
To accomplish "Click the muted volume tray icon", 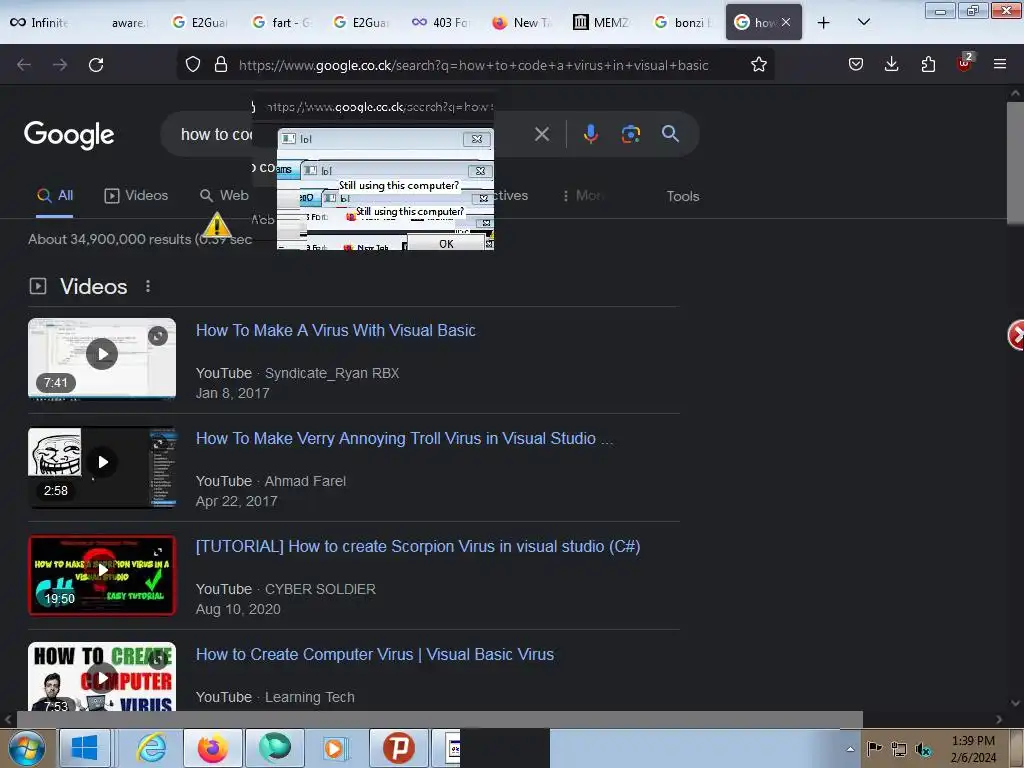I will [x=923, y=749].
